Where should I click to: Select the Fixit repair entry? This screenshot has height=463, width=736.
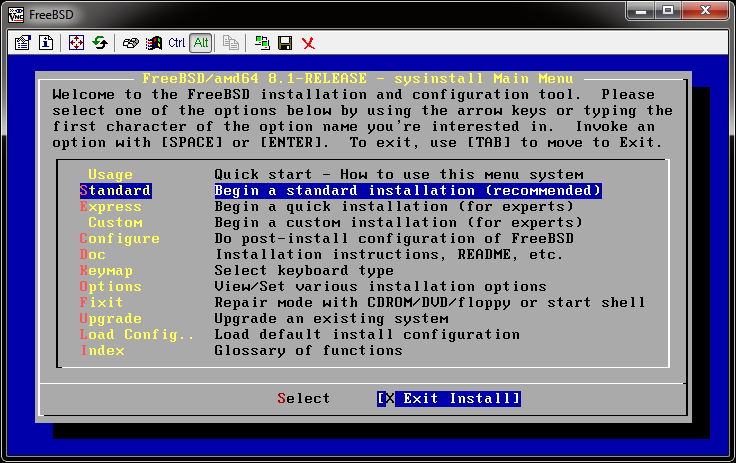coord(101,302)
